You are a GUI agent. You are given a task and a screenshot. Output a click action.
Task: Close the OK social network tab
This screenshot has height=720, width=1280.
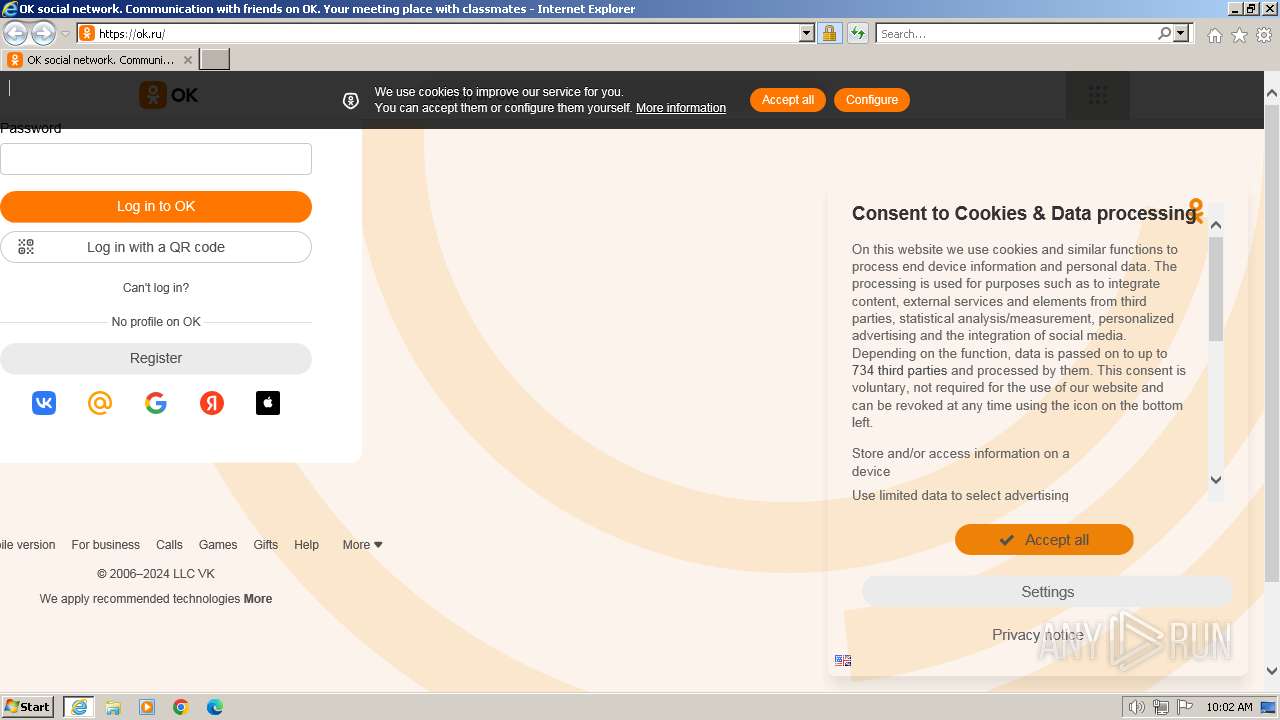[x=187, y=60]
